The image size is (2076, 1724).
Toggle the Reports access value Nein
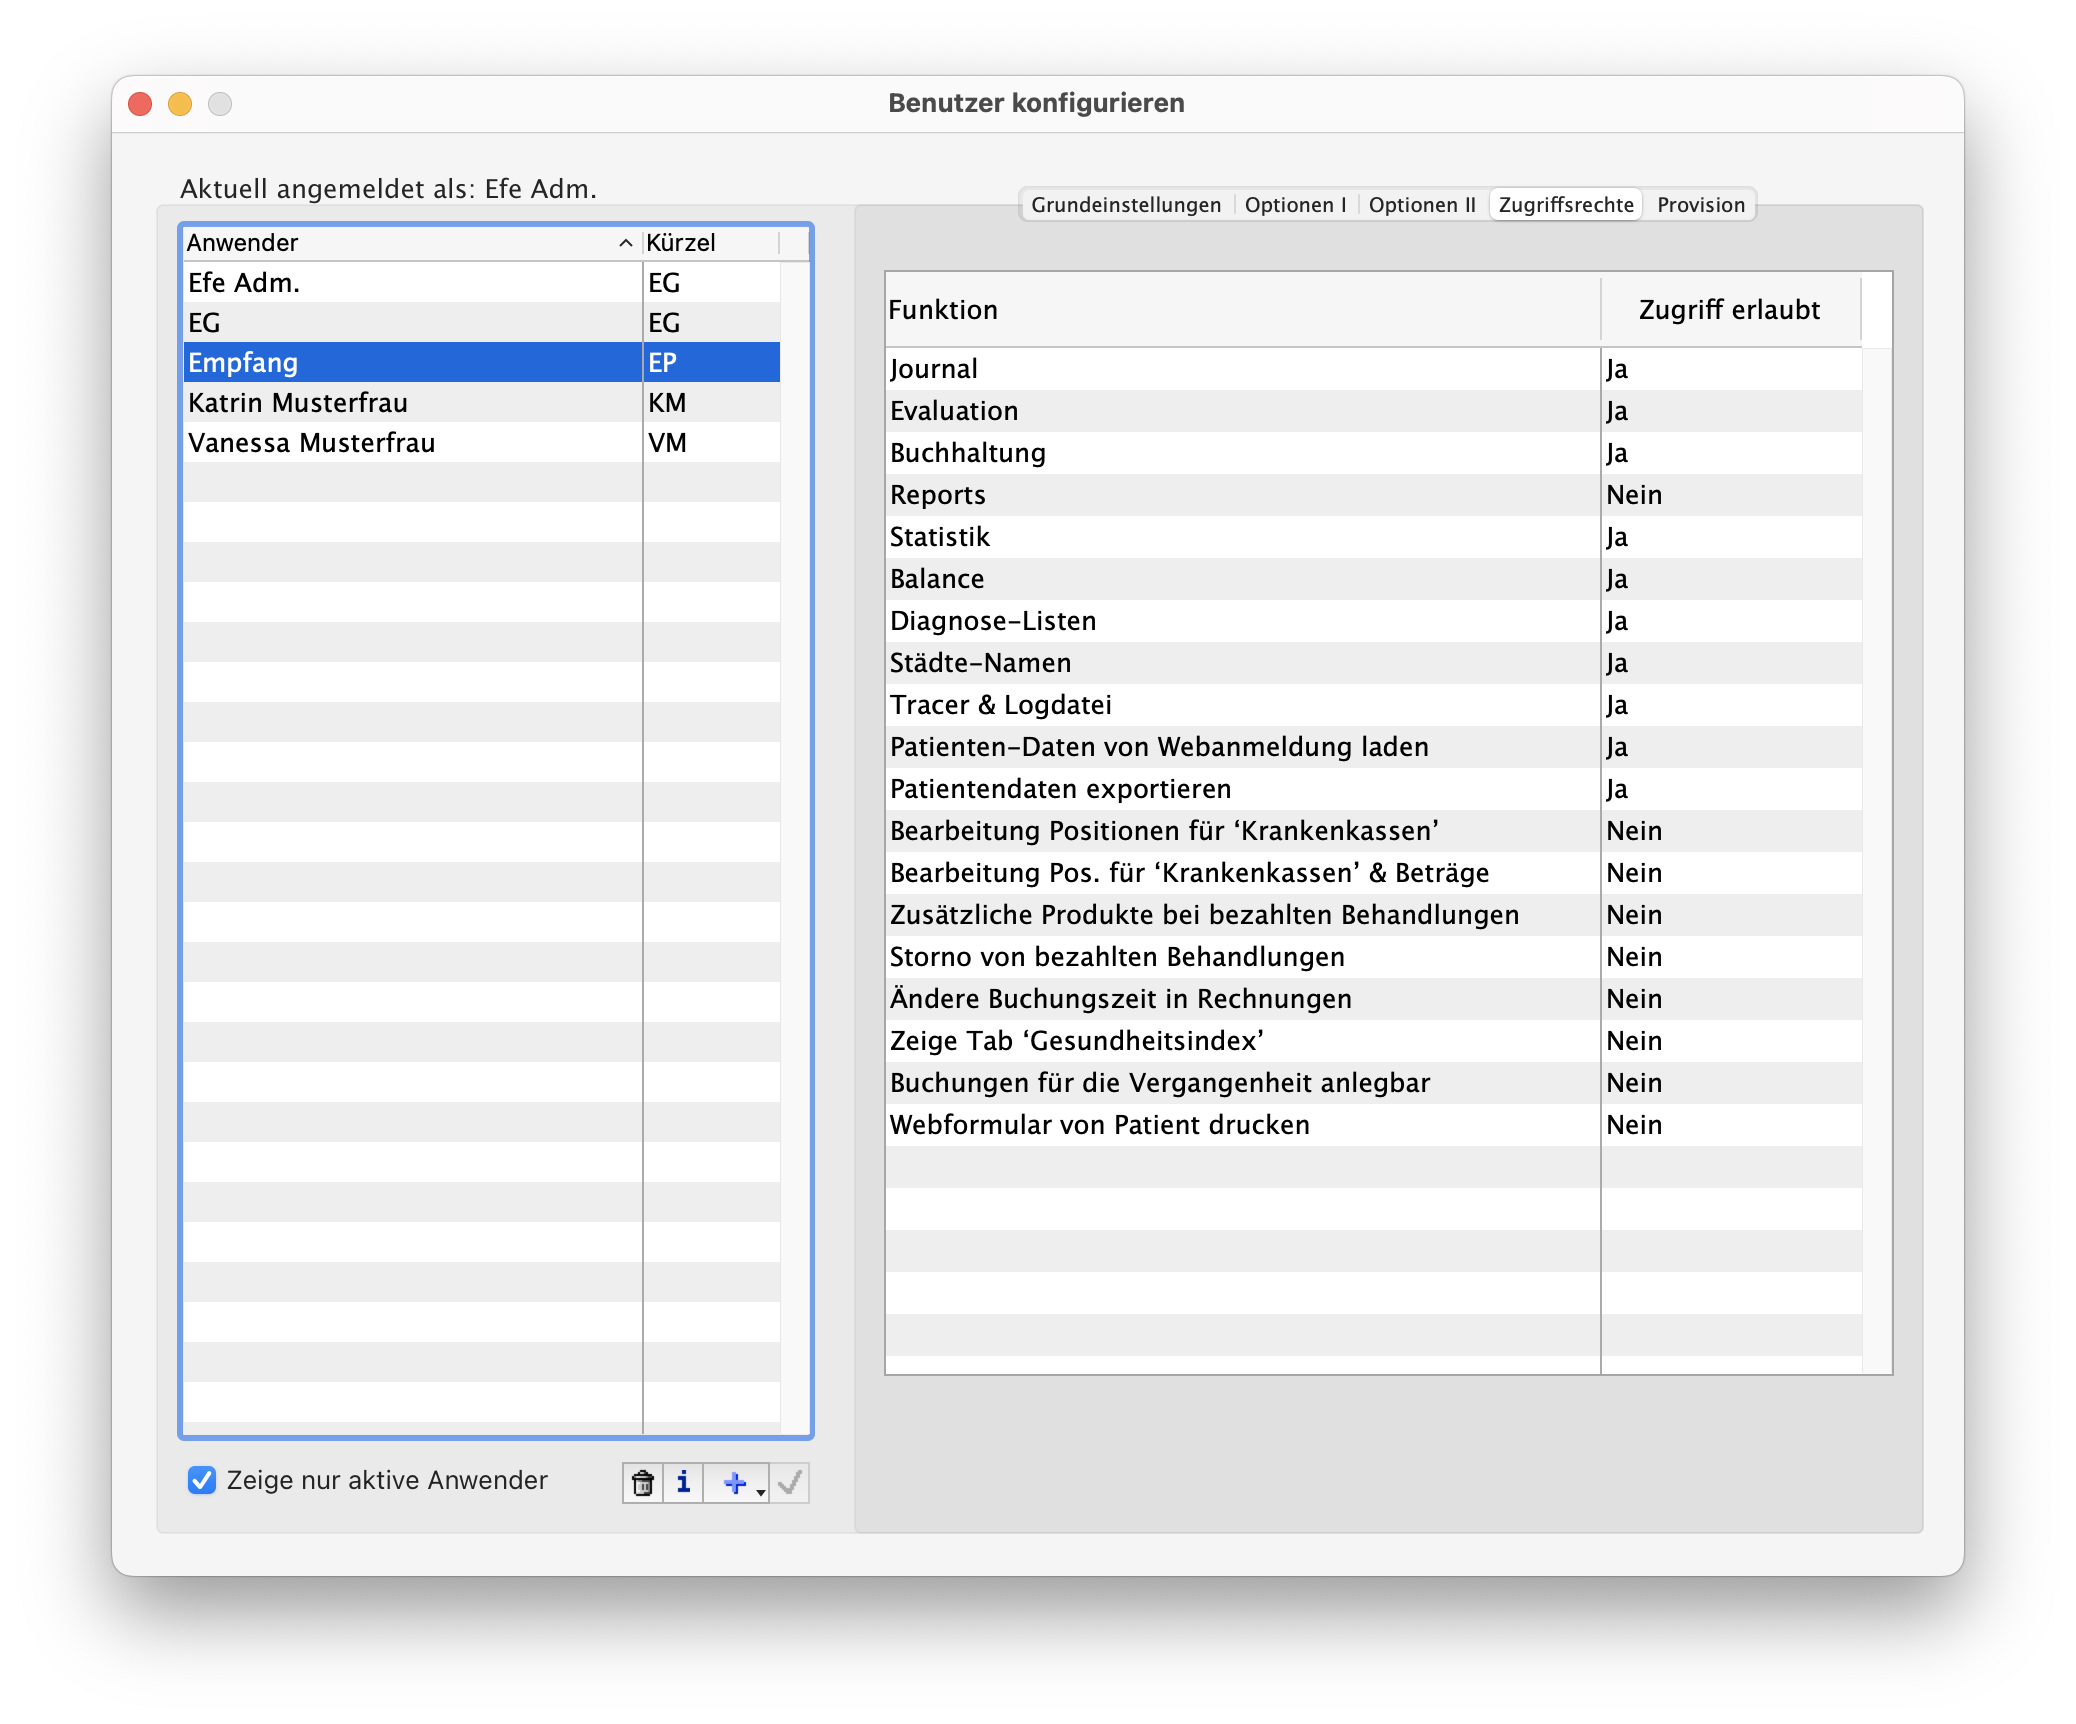click(x=1634, y=495)
